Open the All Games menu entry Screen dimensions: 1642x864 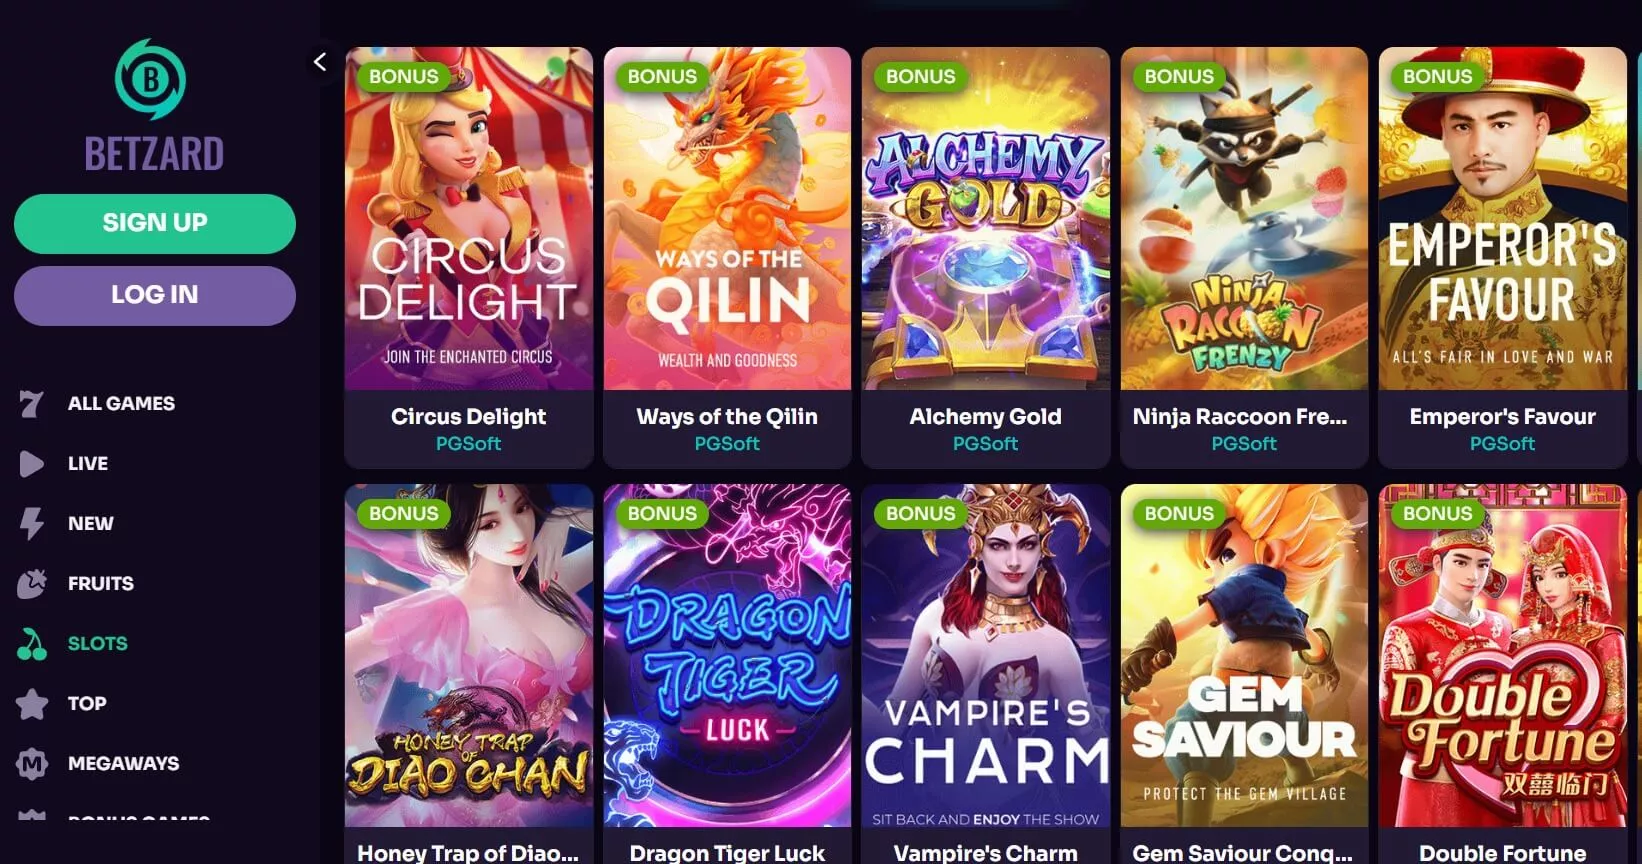pos(121,404)
